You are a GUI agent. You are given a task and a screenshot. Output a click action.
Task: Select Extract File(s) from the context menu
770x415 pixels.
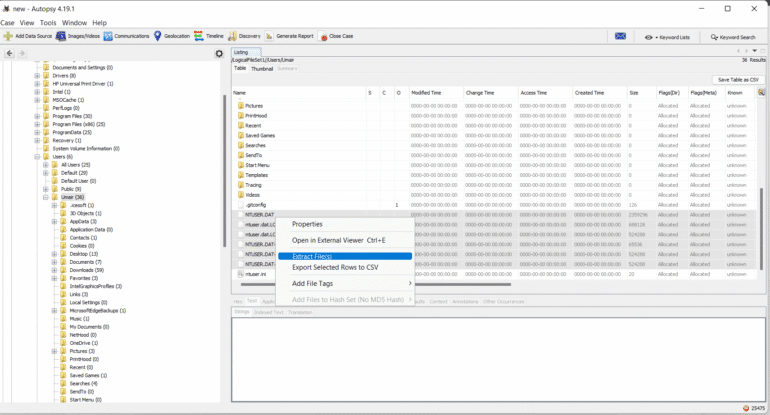(312, 256)
